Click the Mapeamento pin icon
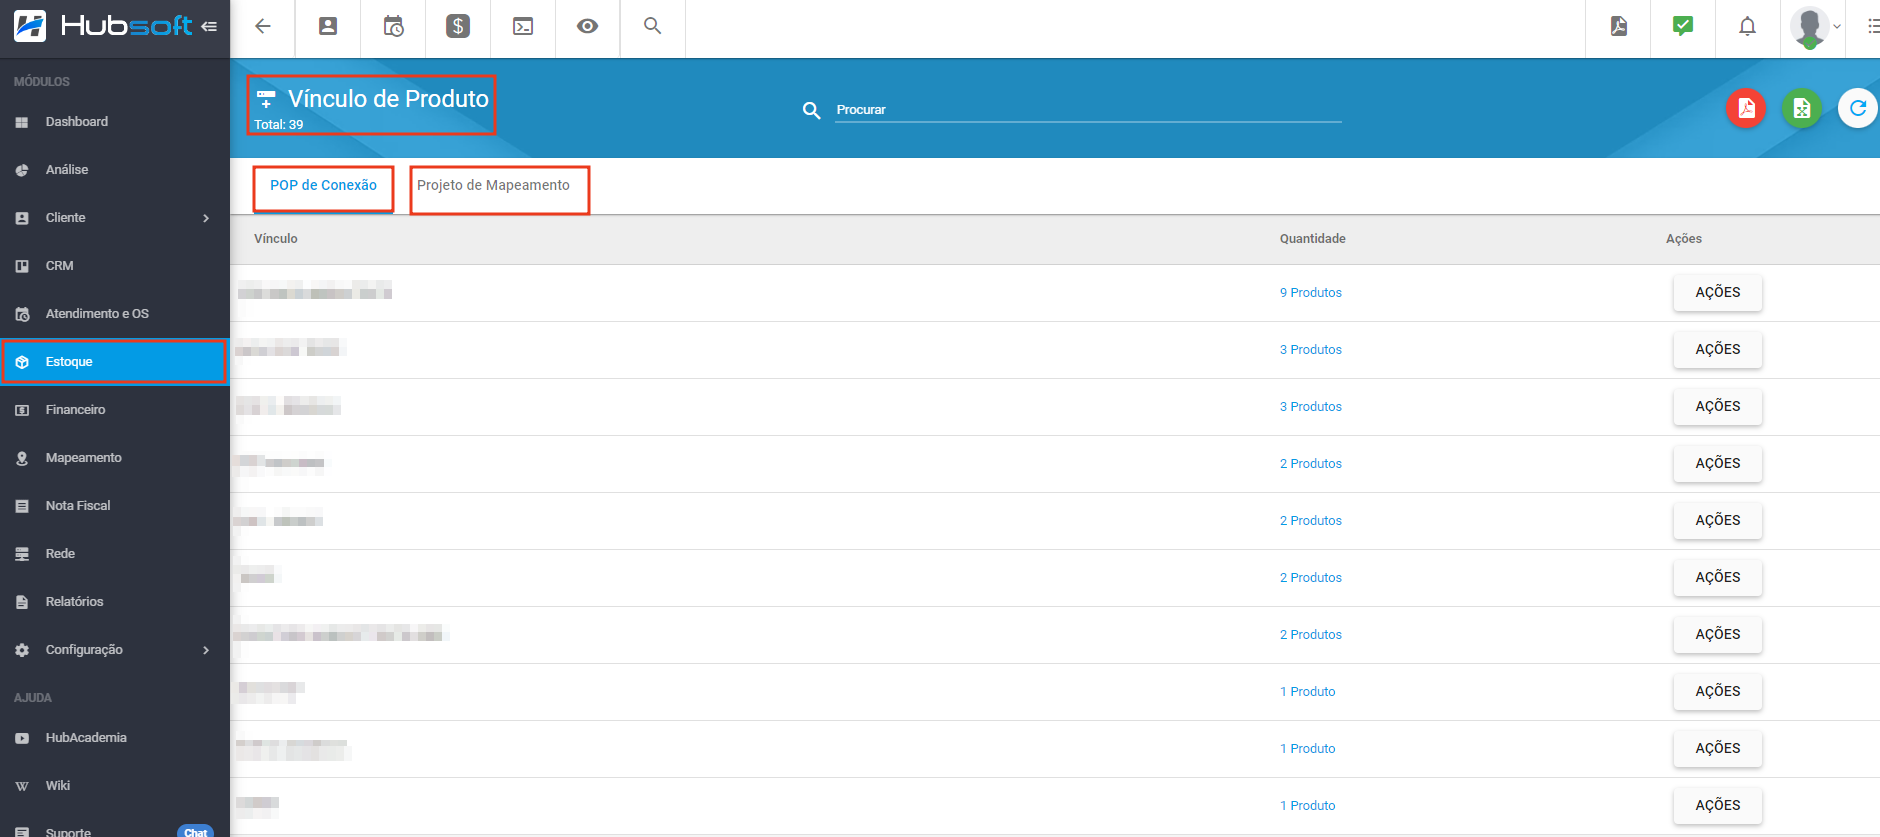The image size is (1880, 837). [22, 458]
